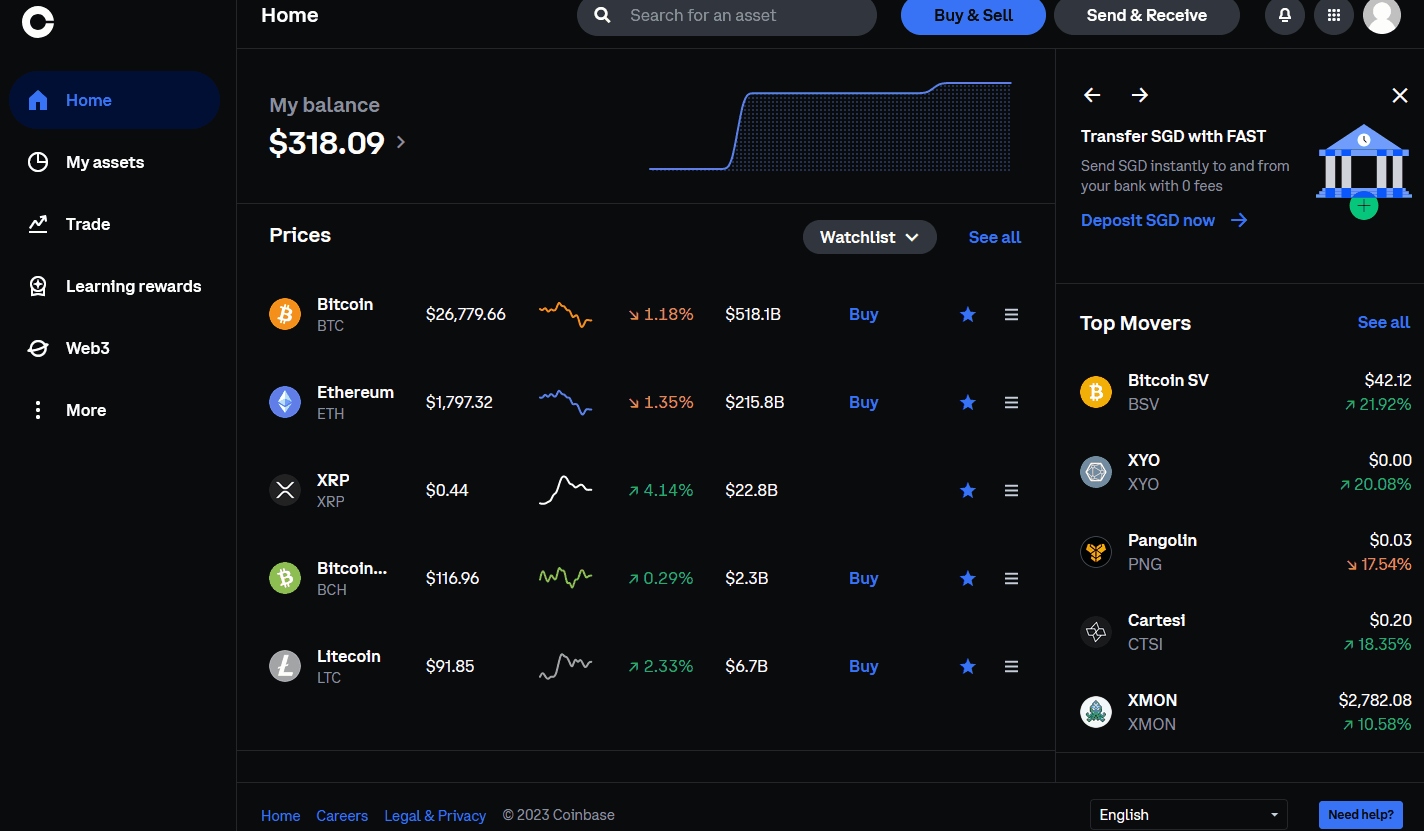Expand balance details chevron
The image size is (1424, 831).
pos(401,142)
